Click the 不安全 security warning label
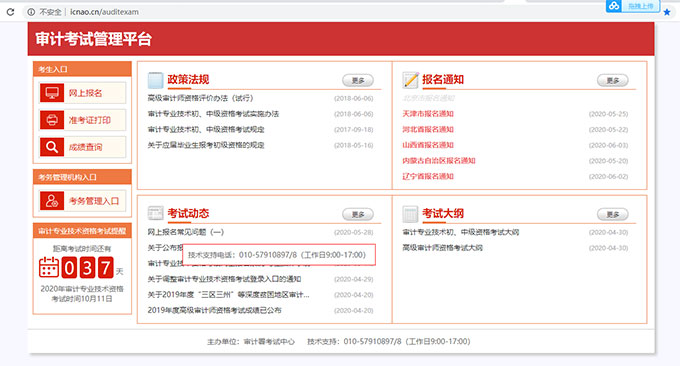680x366 pixels. 50,12
